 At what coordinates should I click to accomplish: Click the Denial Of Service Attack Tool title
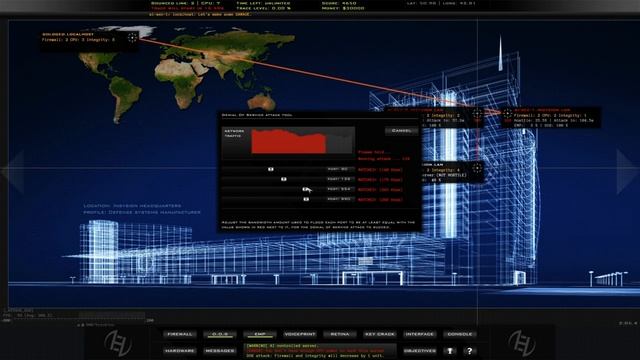tap(257, 115)
